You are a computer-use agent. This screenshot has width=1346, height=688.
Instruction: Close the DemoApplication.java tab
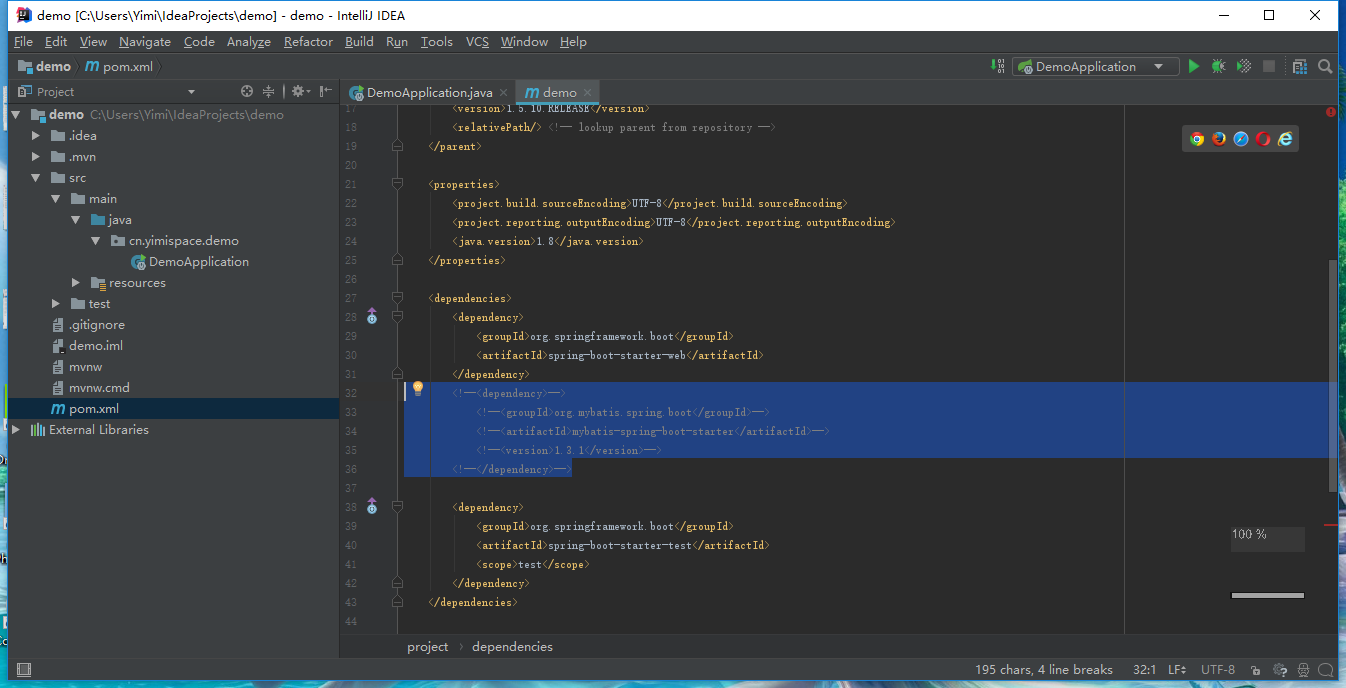coord(504,92)
